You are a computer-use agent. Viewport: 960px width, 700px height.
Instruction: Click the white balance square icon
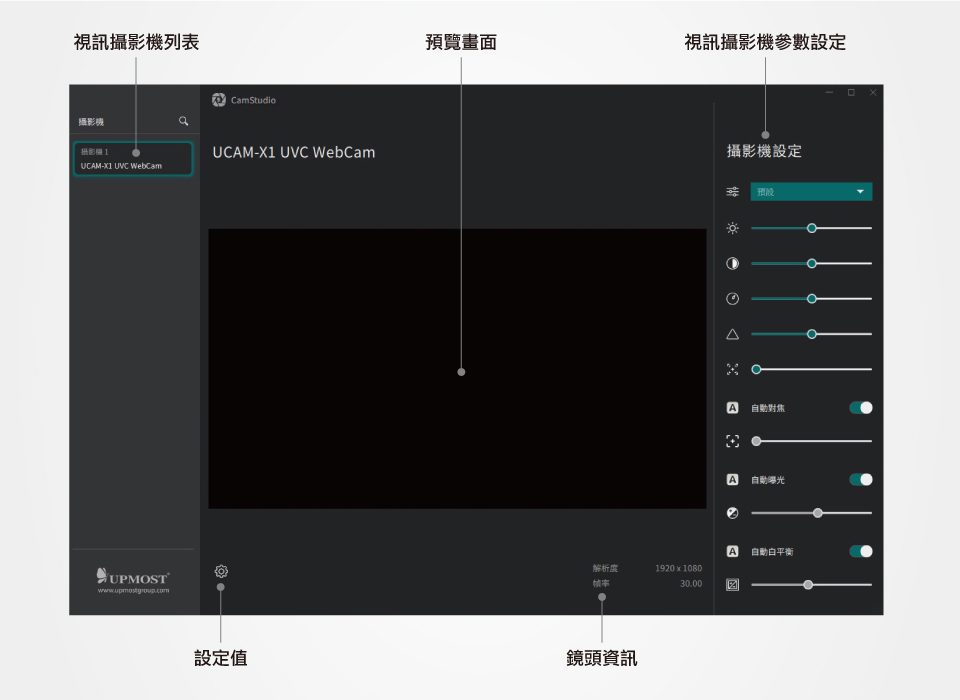click(732, 585)
